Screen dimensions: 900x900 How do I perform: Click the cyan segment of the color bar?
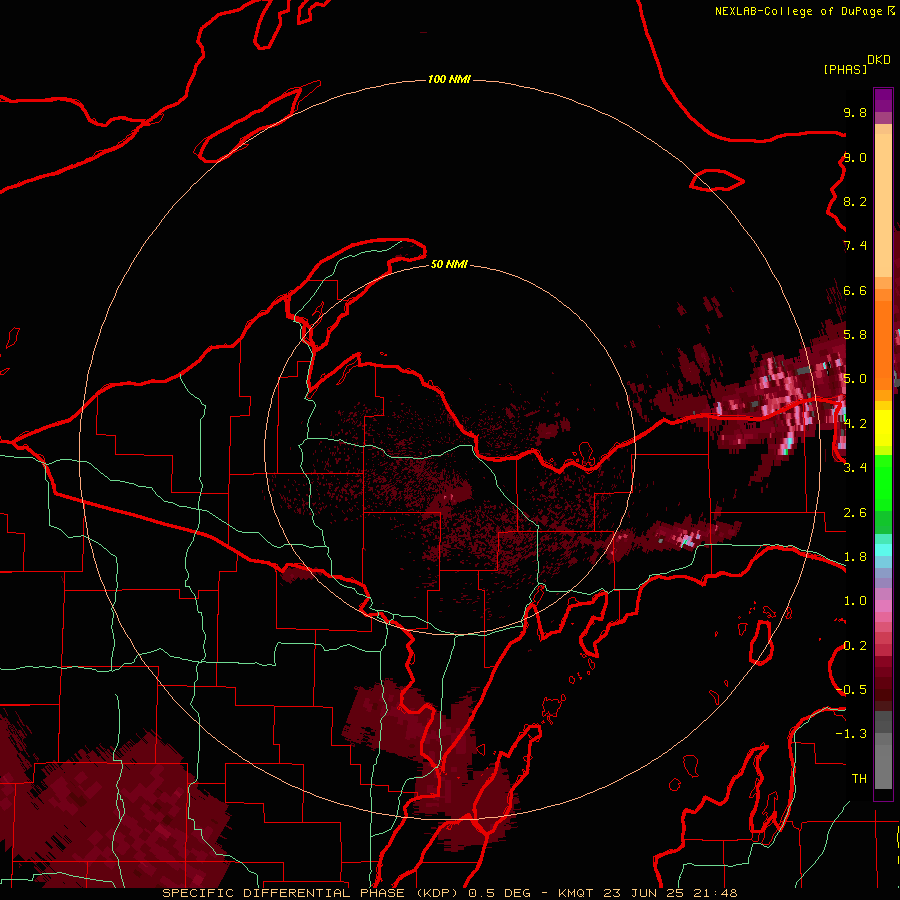pos(883,550)
